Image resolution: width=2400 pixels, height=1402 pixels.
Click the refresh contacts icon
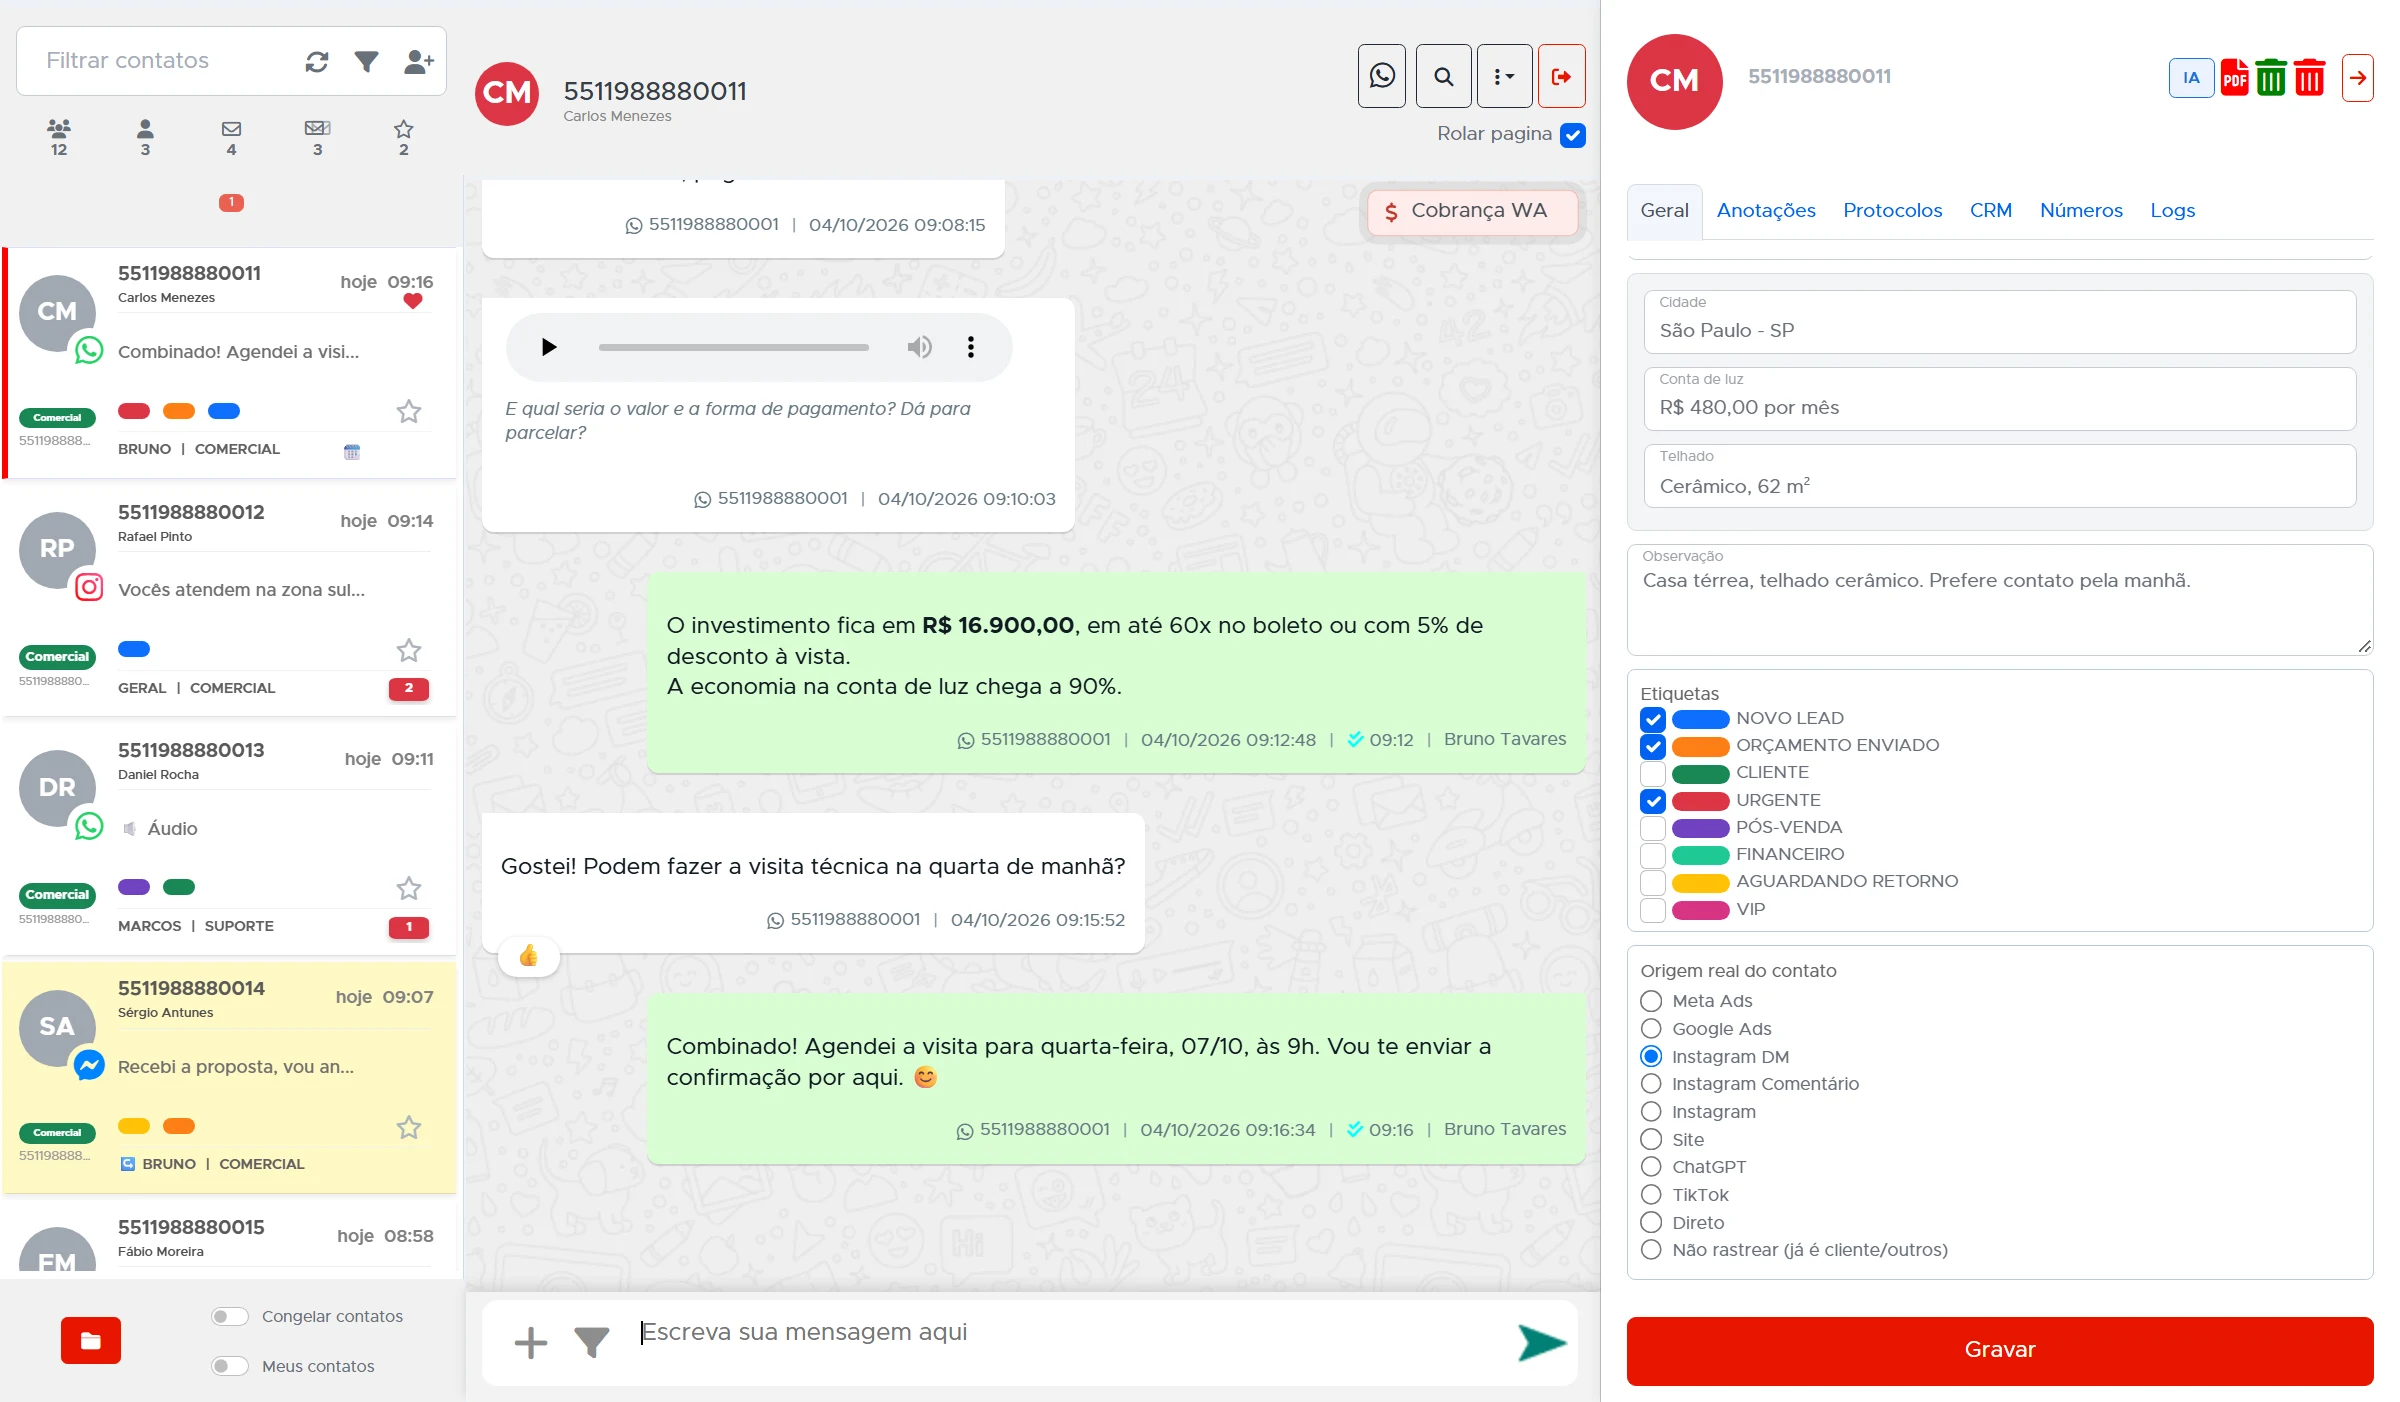click(317, 62)
